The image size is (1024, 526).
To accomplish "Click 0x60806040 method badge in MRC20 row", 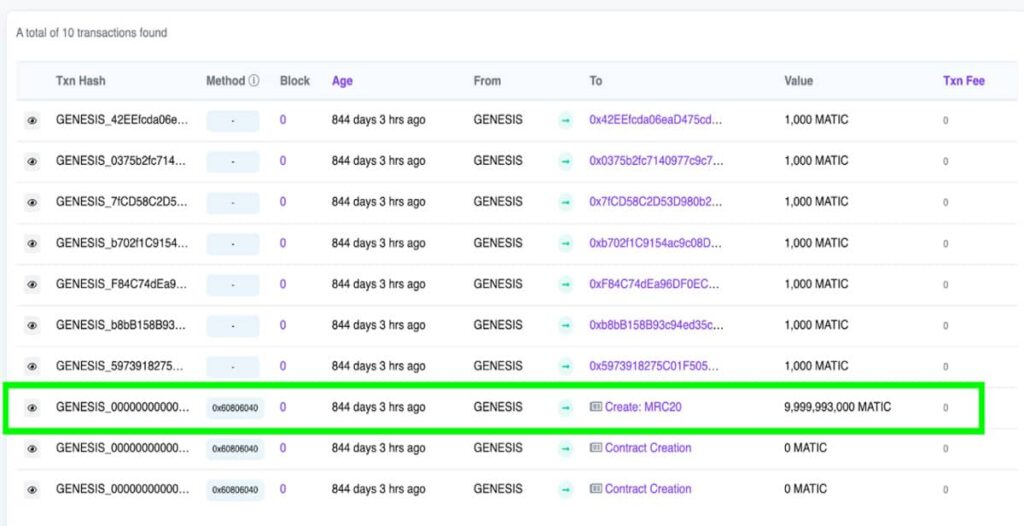I will pyautogui.click(x=235, y=408).
